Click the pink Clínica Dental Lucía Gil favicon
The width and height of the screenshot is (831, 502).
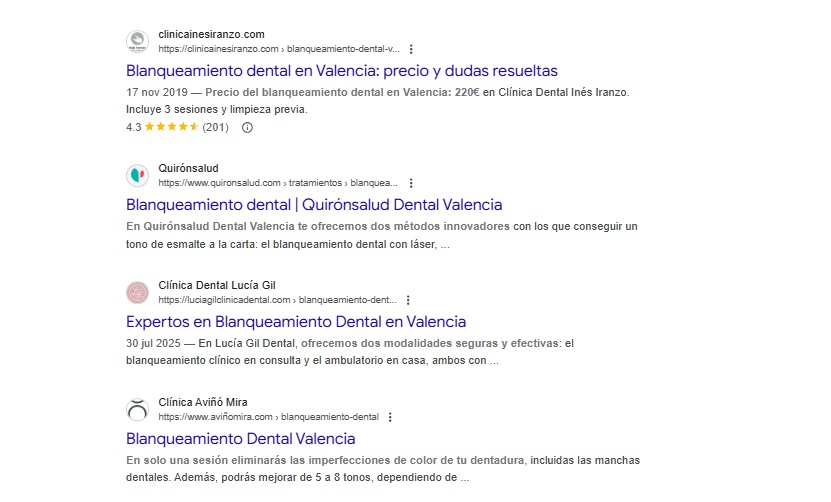(x=137, y=292)
